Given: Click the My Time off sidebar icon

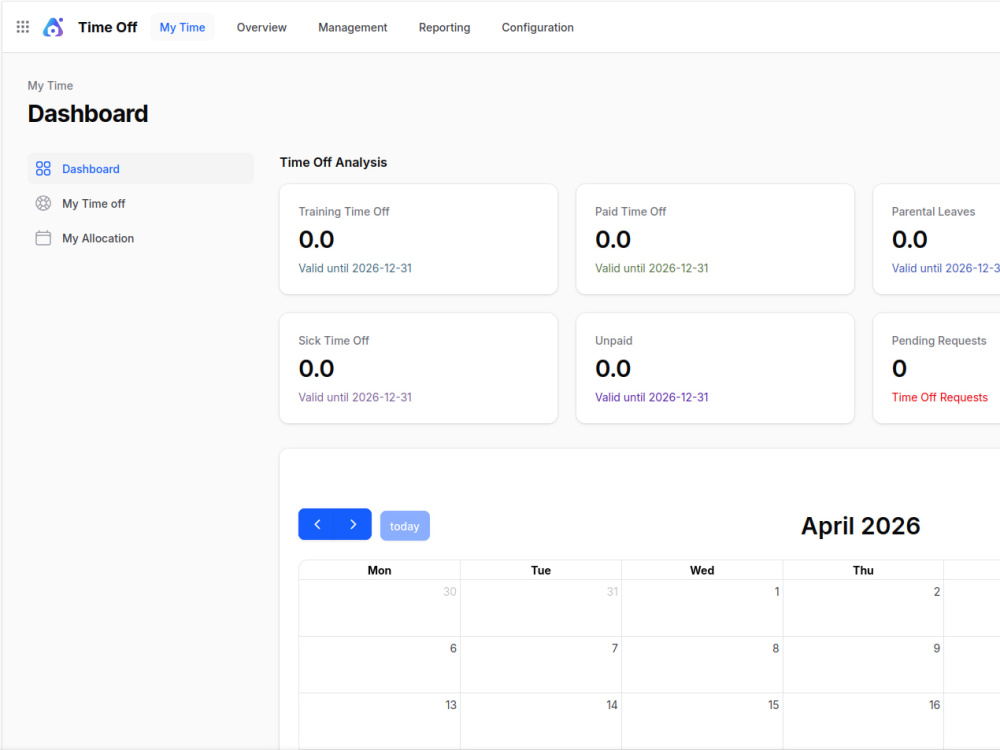Looking at the screenshot, I should 43,203.
